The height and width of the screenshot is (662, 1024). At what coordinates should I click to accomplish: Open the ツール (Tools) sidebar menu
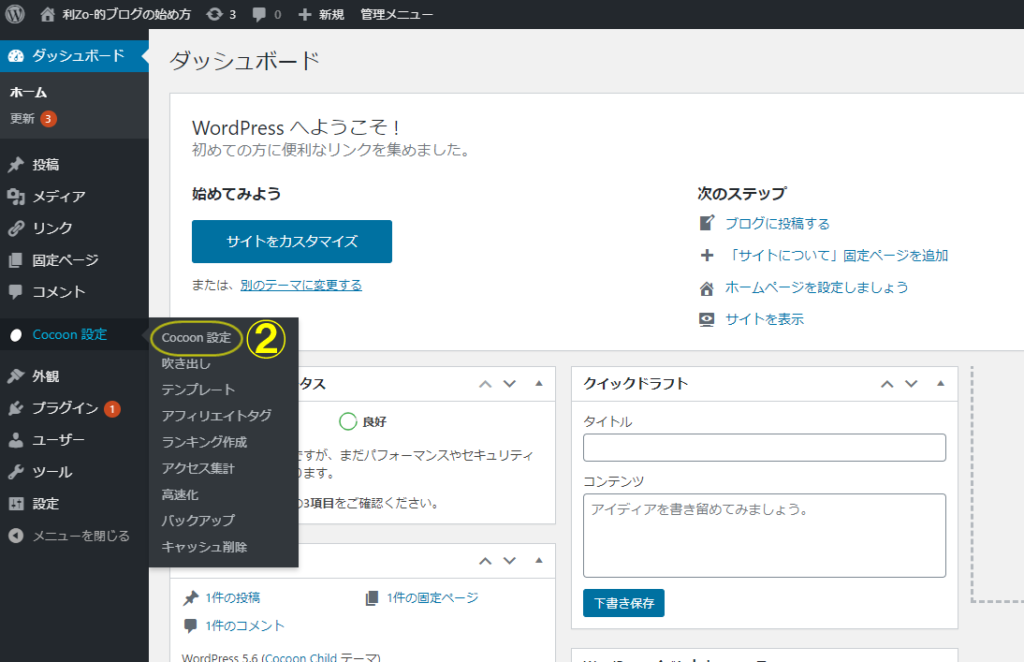[52, 472]
